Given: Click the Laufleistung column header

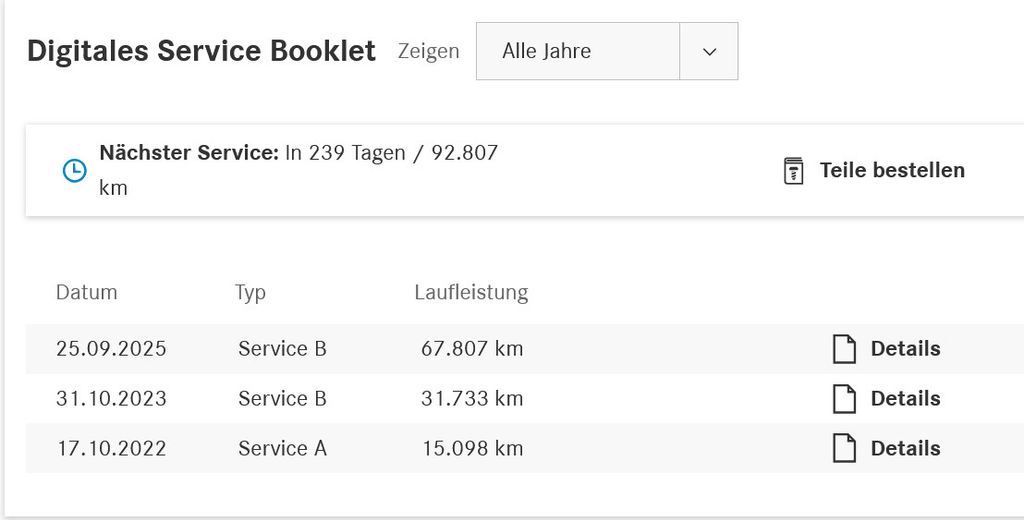Looking at the screenshot, I should click(471, 293).
